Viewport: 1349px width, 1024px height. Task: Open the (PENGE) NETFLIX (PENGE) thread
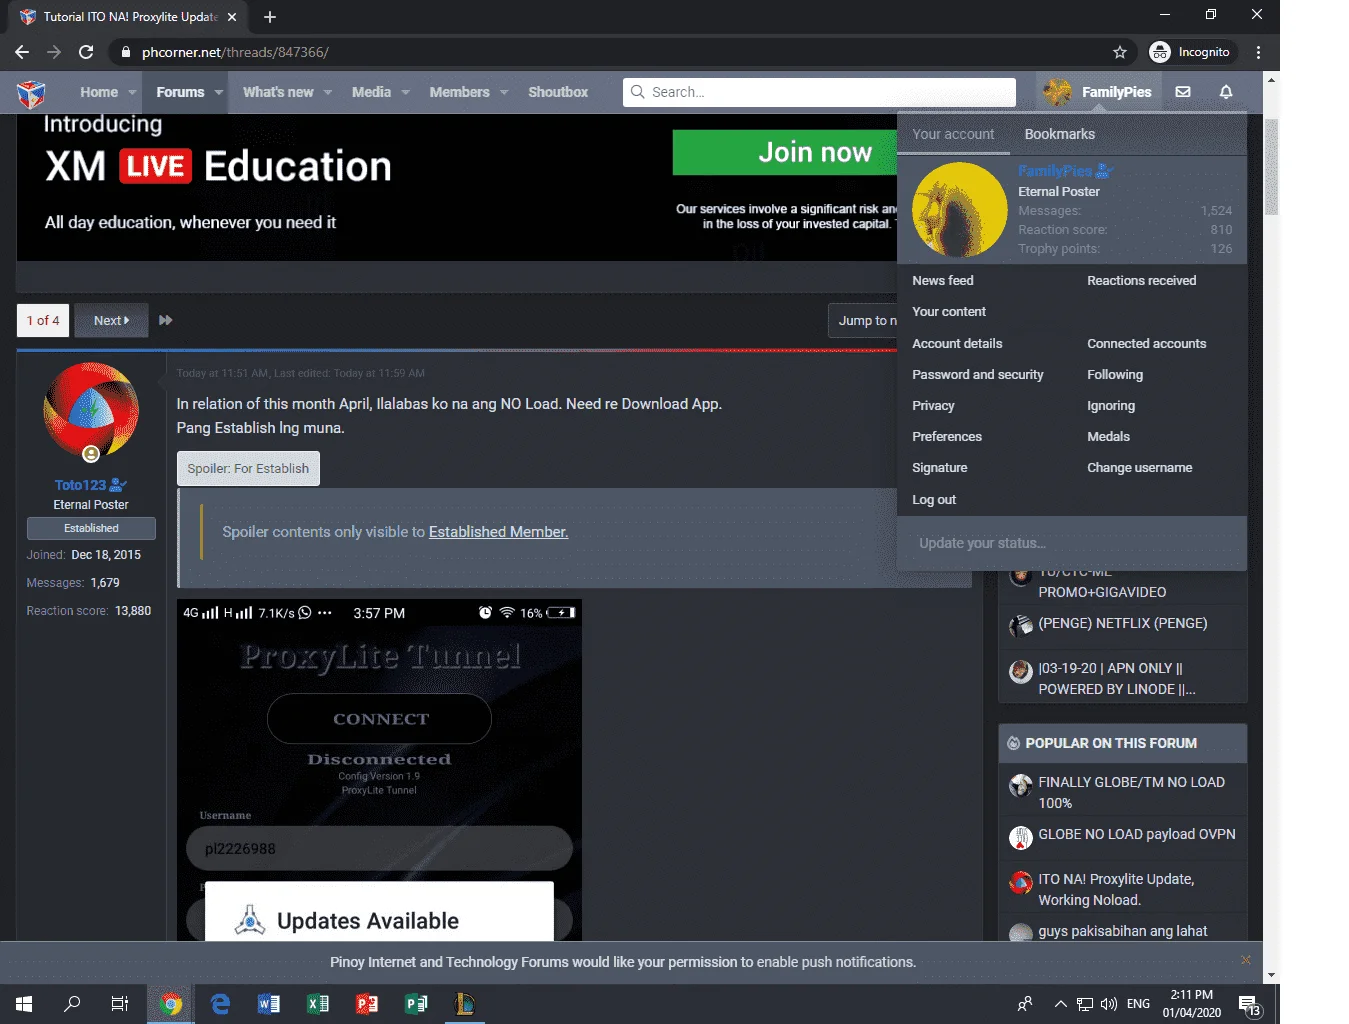click(1123, 624)
